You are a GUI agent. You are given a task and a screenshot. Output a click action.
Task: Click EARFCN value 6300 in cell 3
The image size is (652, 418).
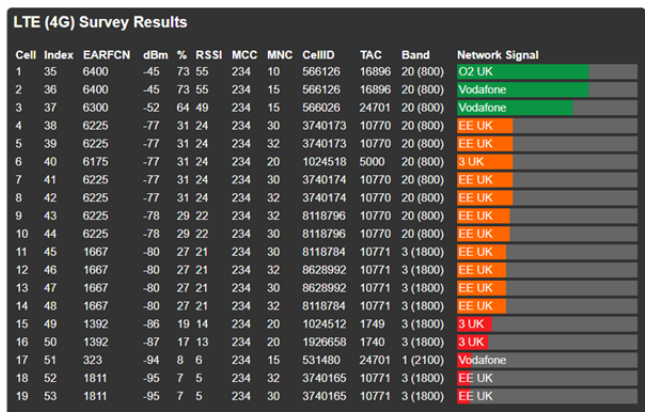96,108
